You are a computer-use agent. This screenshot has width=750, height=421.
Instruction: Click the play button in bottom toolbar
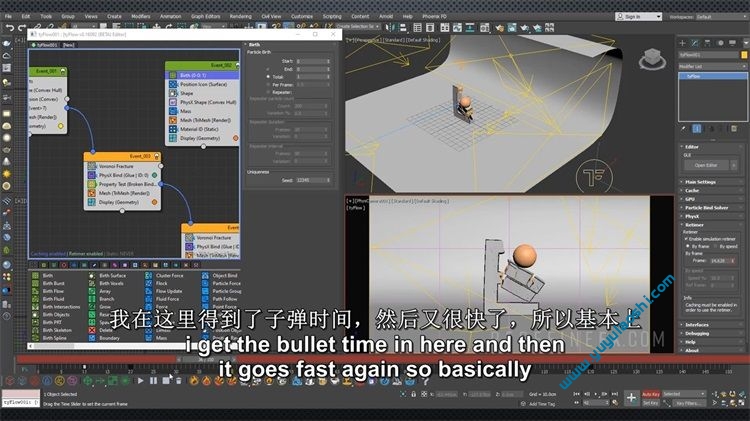(x=140, y=381)
